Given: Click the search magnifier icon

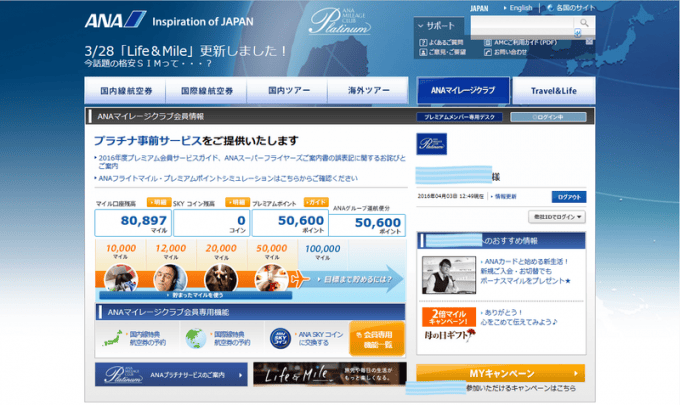Looking at the screenshot, I should (584, 23).
